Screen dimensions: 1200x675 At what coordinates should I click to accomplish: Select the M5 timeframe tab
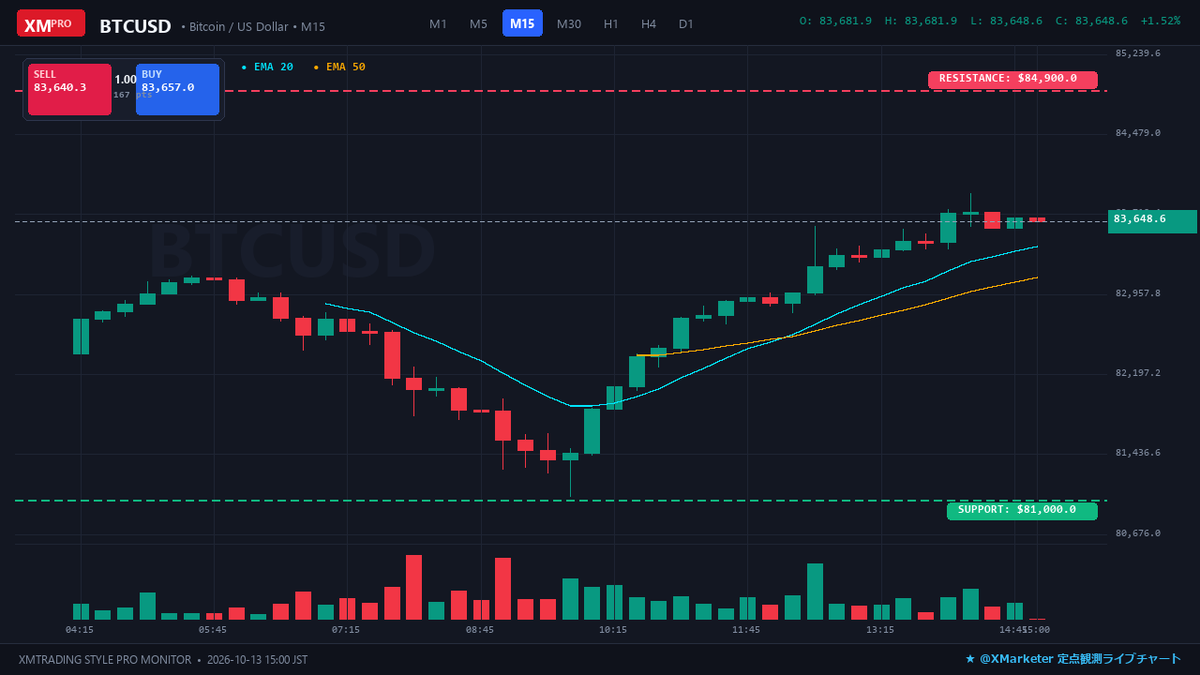[479, 24]
